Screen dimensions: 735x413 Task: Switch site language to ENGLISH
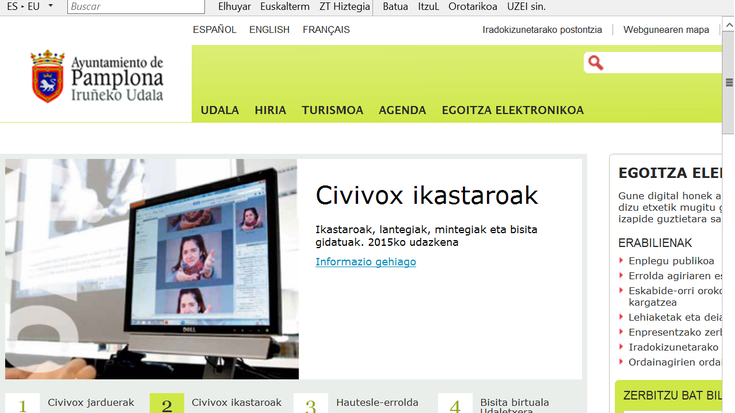click(269, 30)
